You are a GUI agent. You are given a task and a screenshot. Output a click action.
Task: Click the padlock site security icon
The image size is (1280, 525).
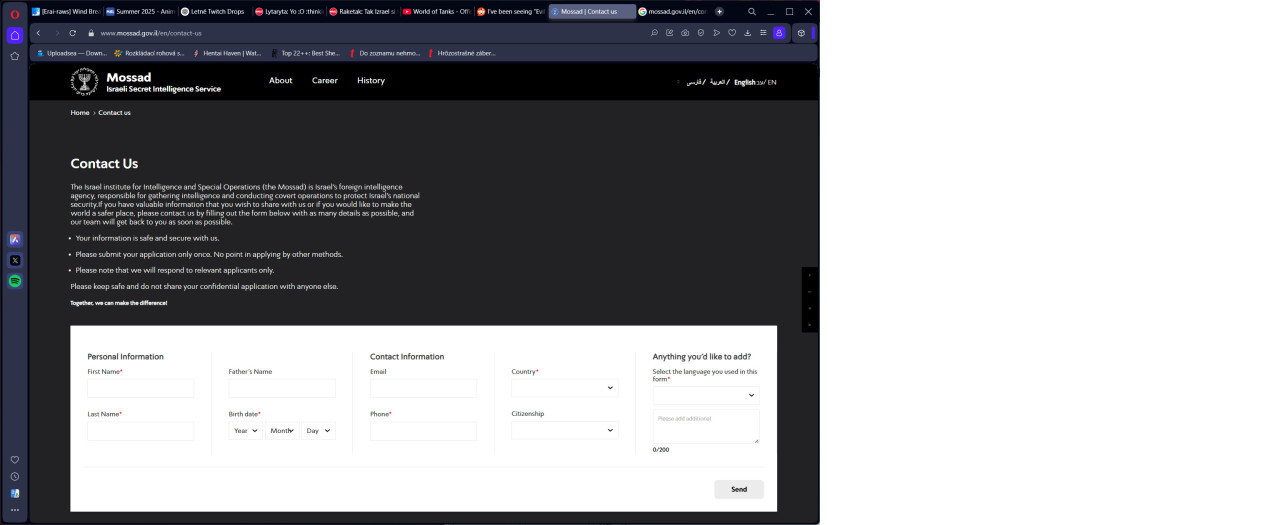(91, 33)
